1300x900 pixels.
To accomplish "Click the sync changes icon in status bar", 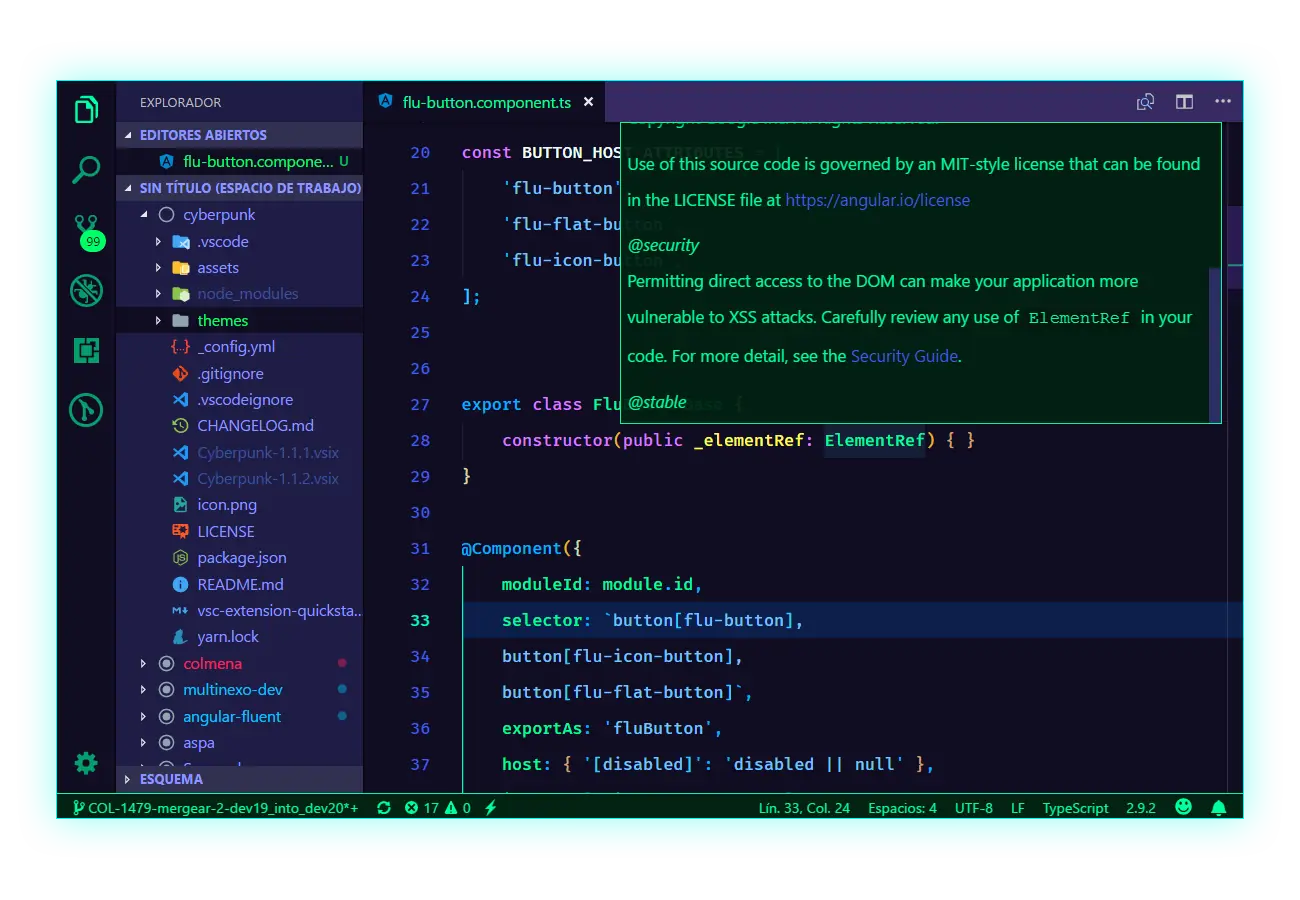I will tap(384, 808).
